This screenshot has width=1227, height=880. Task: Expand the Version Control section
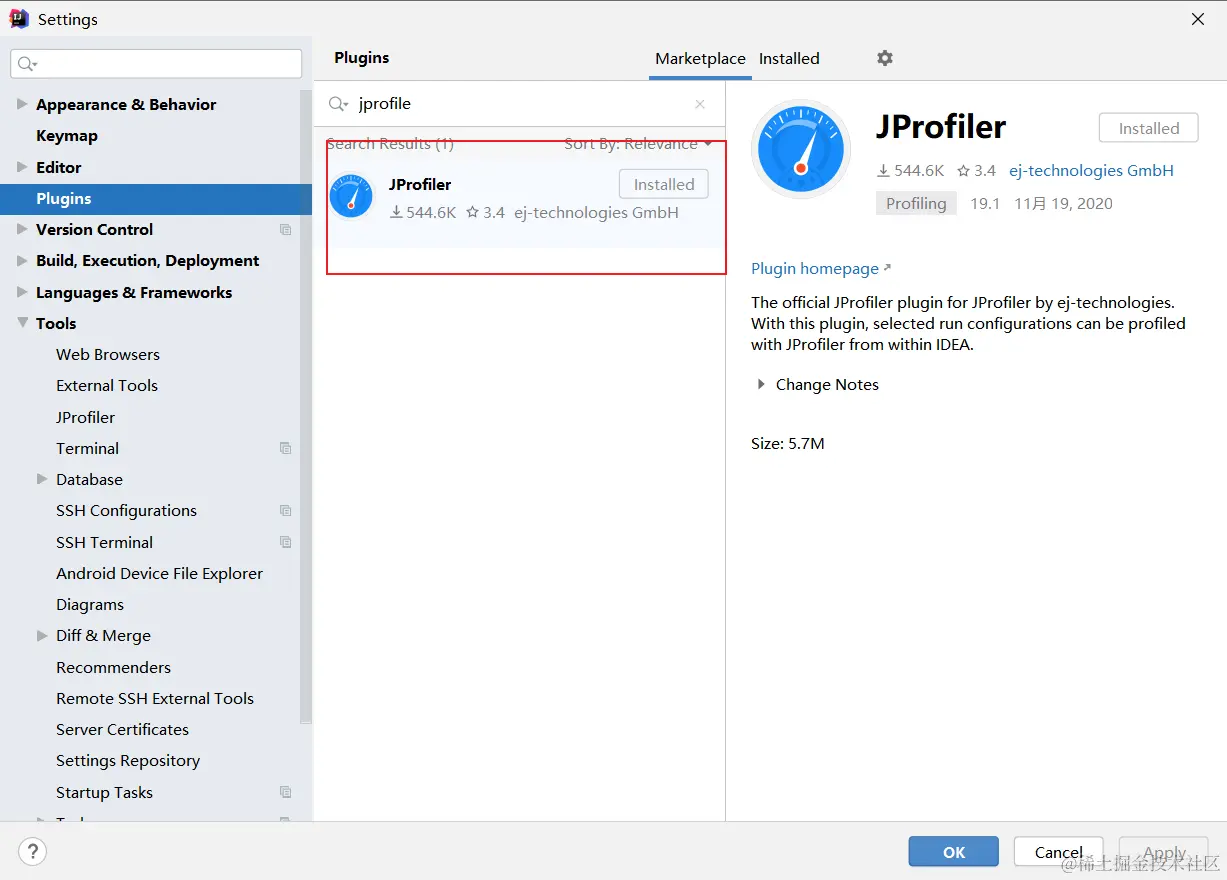[22, 229]
